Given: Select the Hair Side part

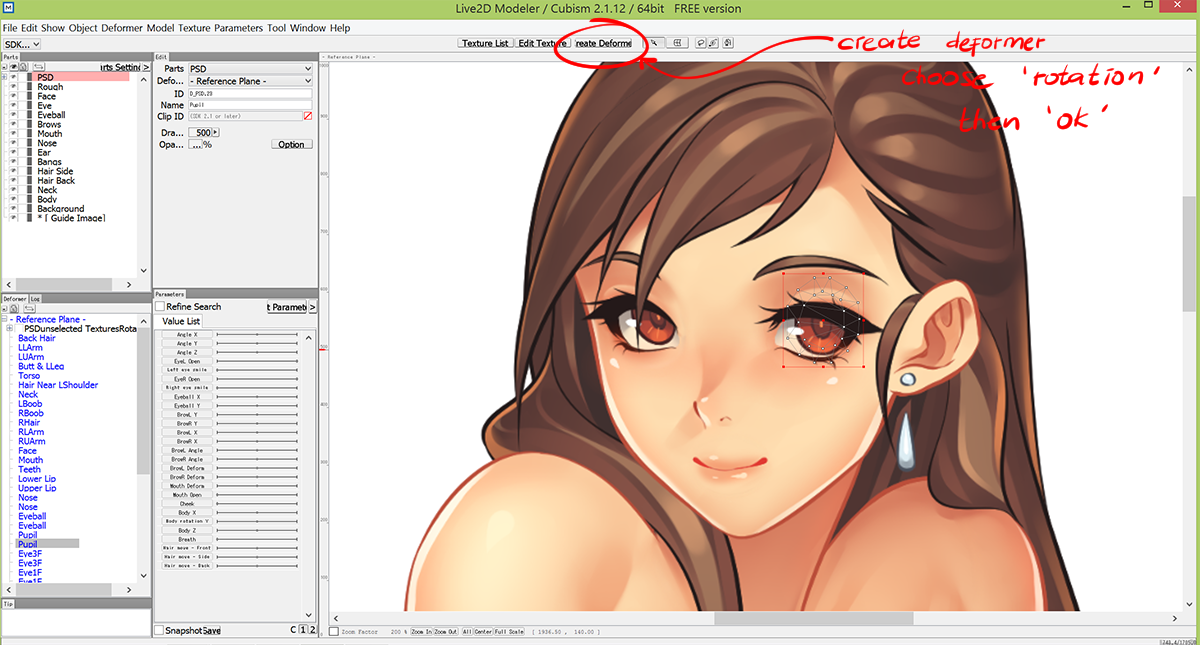Looking at the screenshot, I should pyautogui.click(x=56, y=172).
